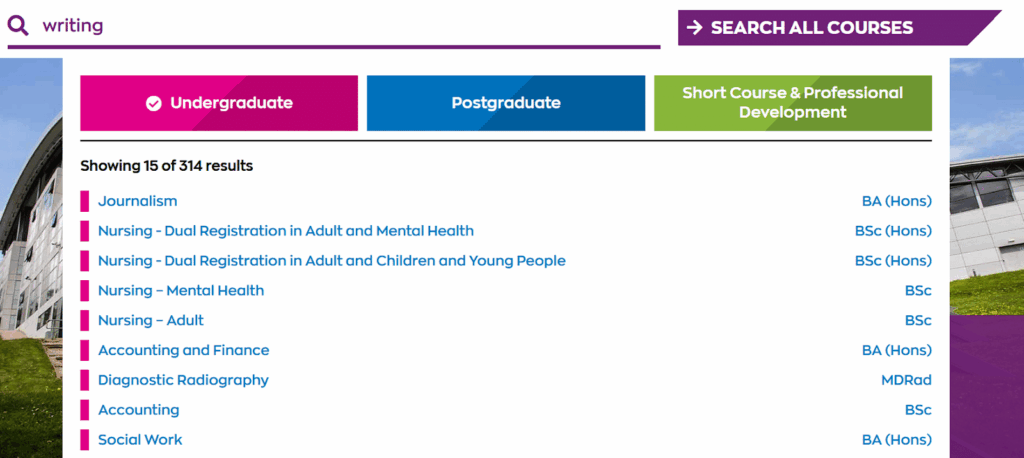Select the Nursing – Mental Health course

pos(180,291)
